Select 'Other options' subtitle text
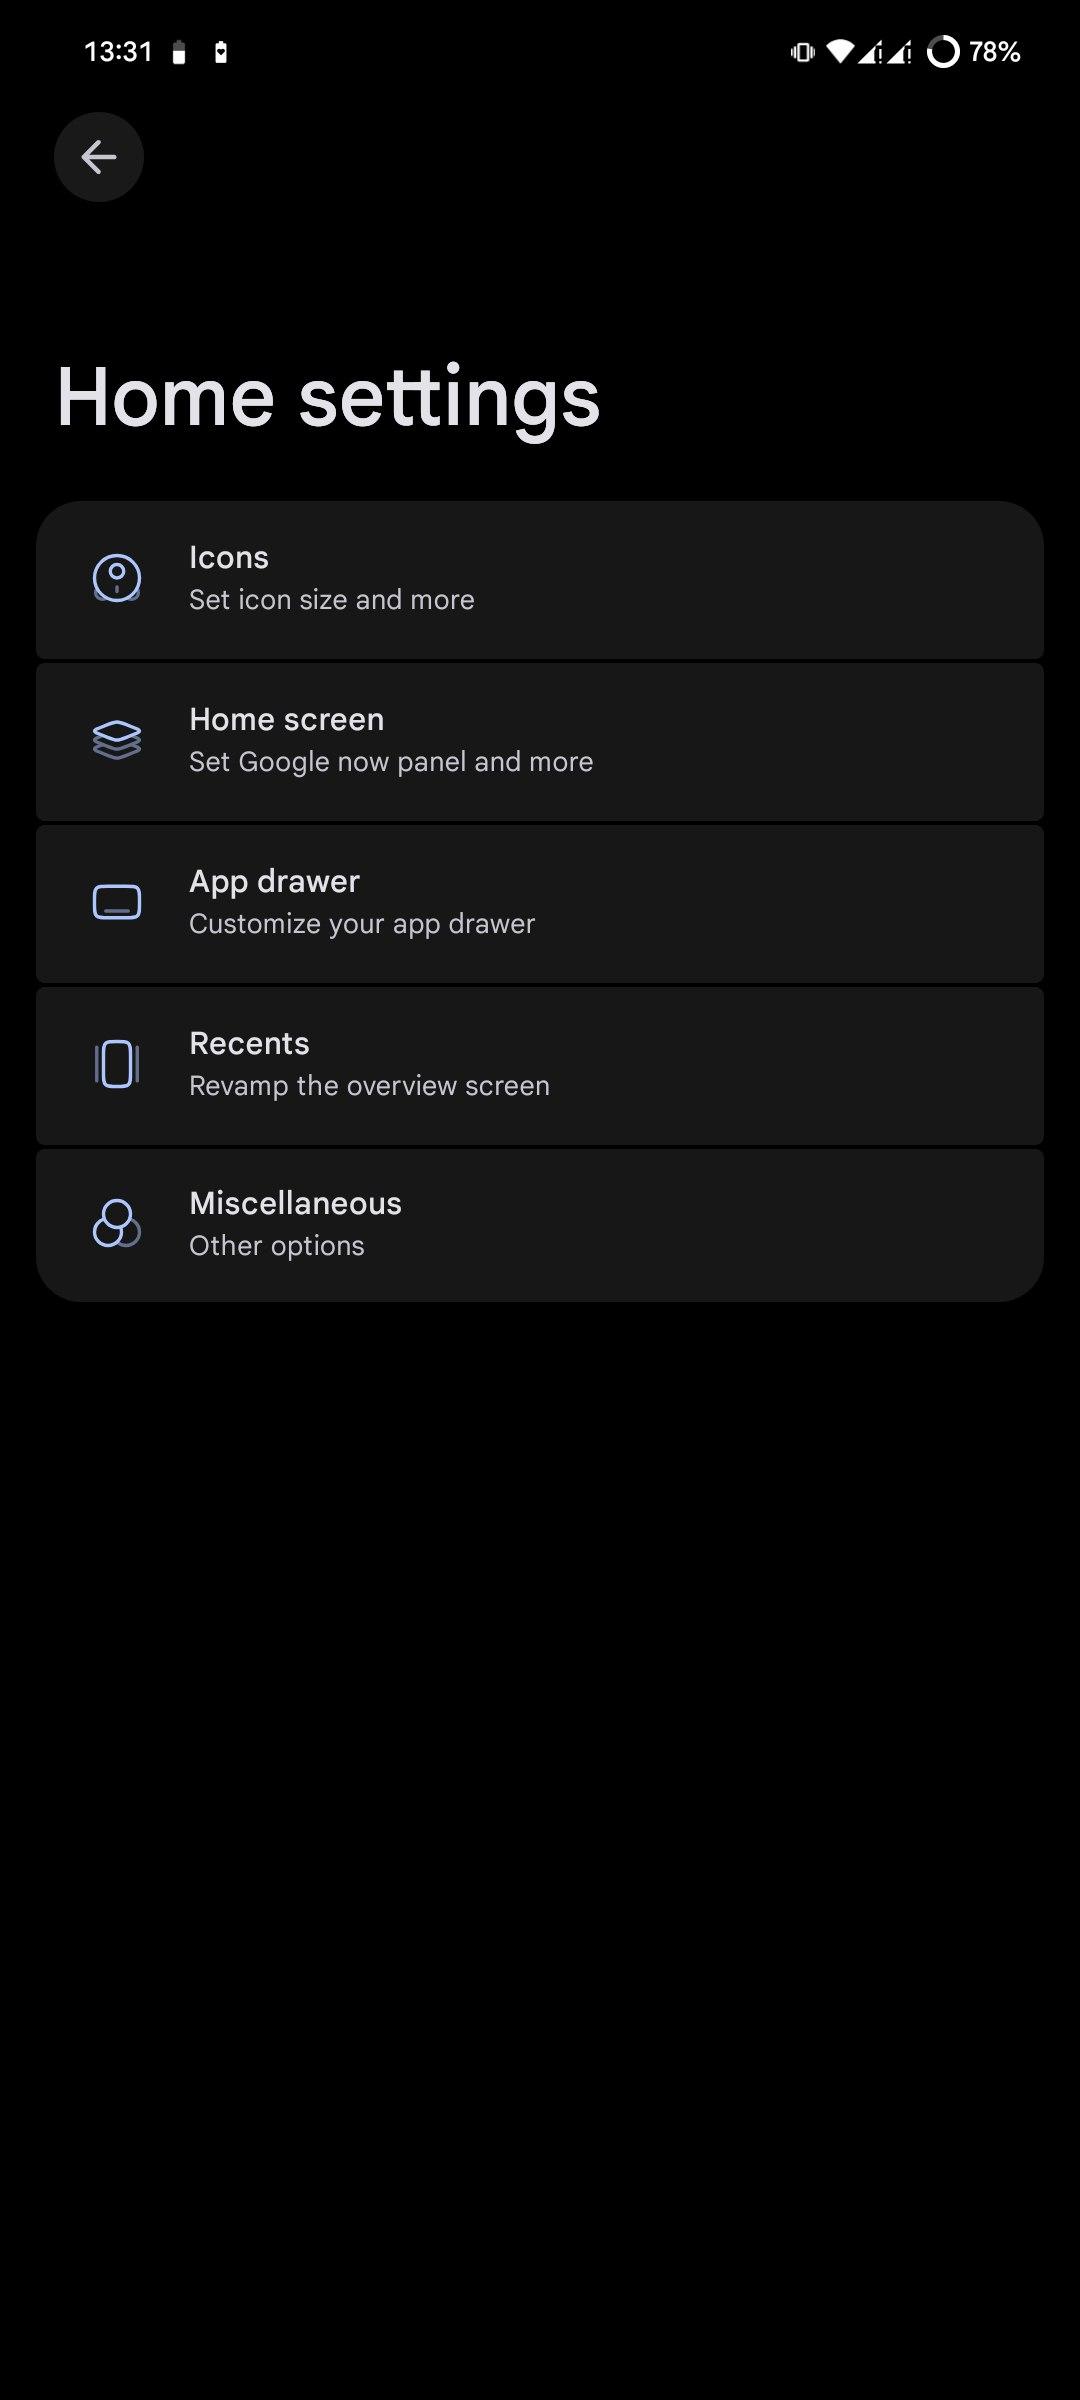Viewport: 1080px width, 2400px height. point(277,1246)
